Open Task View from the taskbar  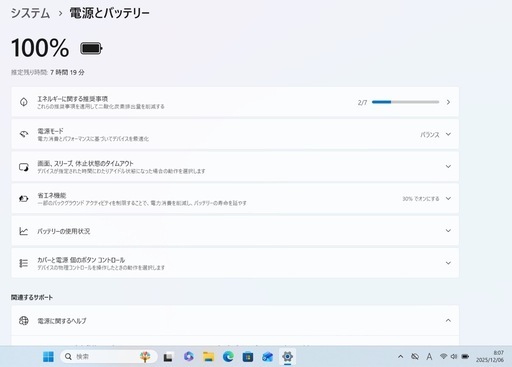click(168, 357)
